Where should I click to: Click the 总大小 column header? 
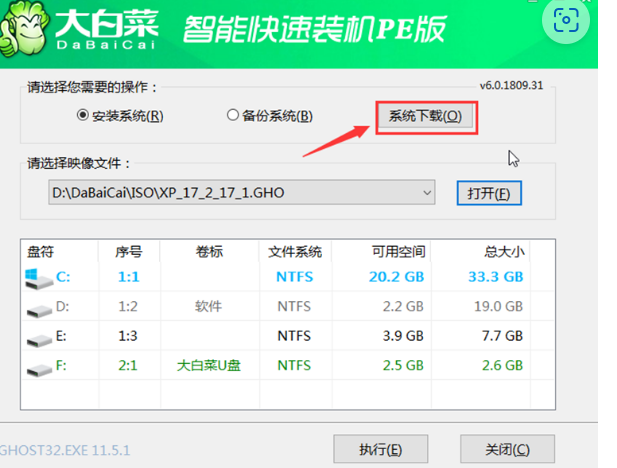point(480,251)
